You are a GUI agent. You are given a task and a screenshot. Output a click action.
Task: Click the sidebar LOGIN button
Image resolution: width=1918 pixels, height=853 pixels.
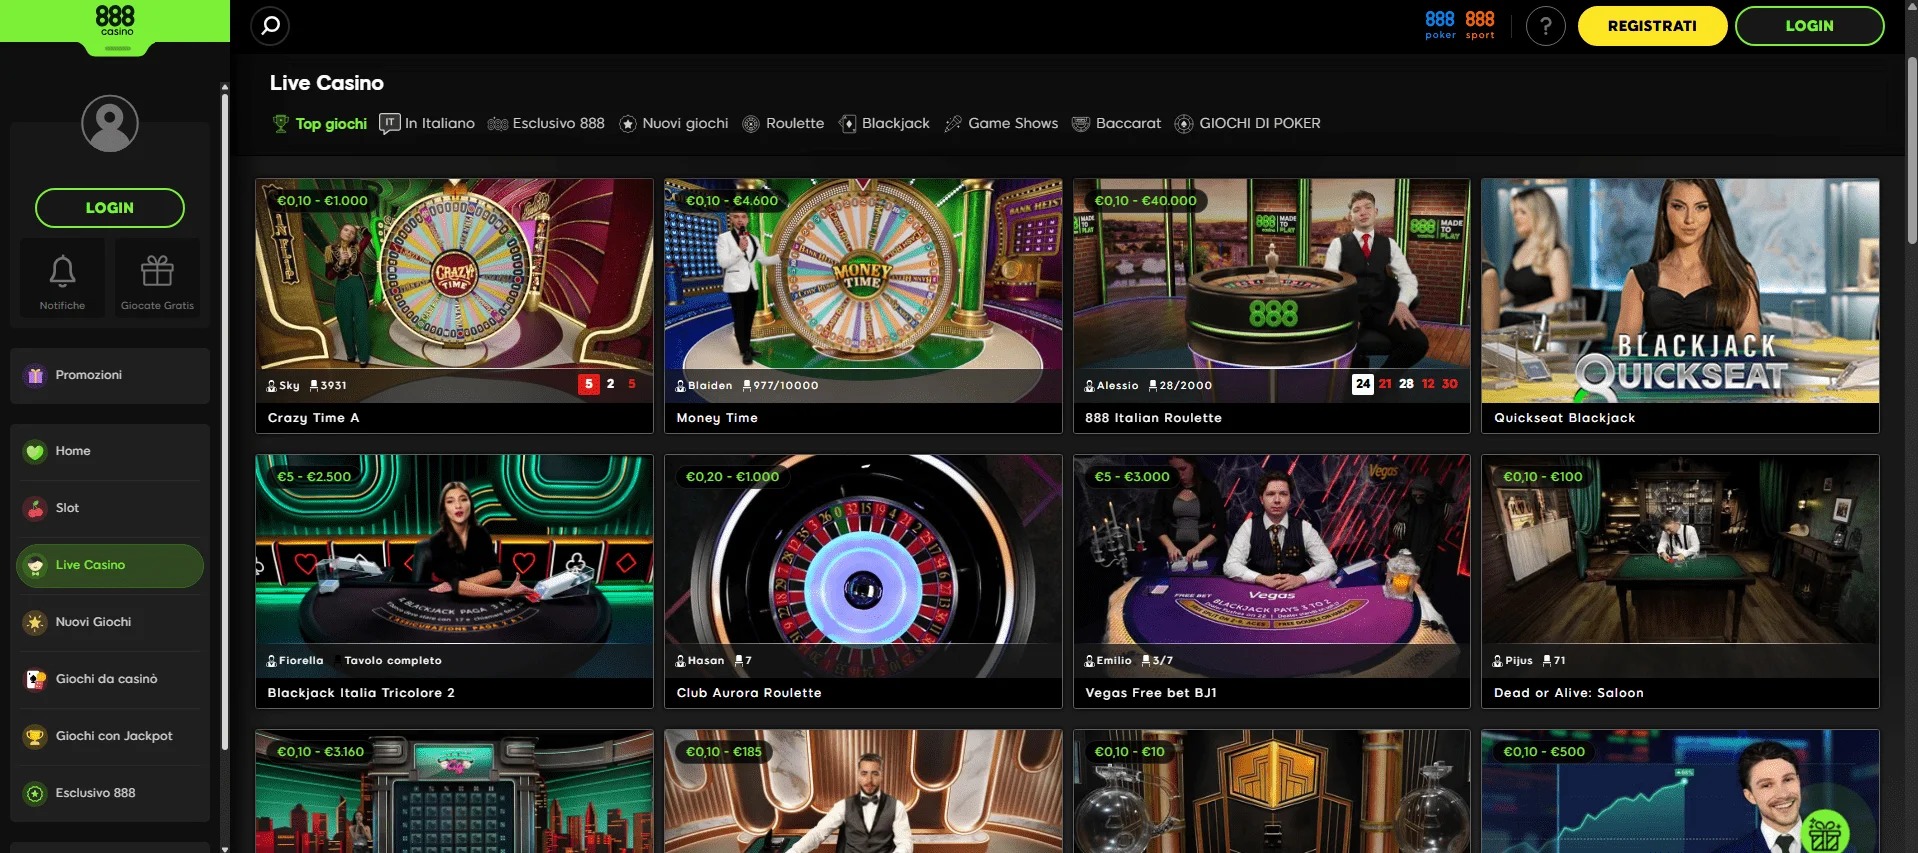point(110,208)
